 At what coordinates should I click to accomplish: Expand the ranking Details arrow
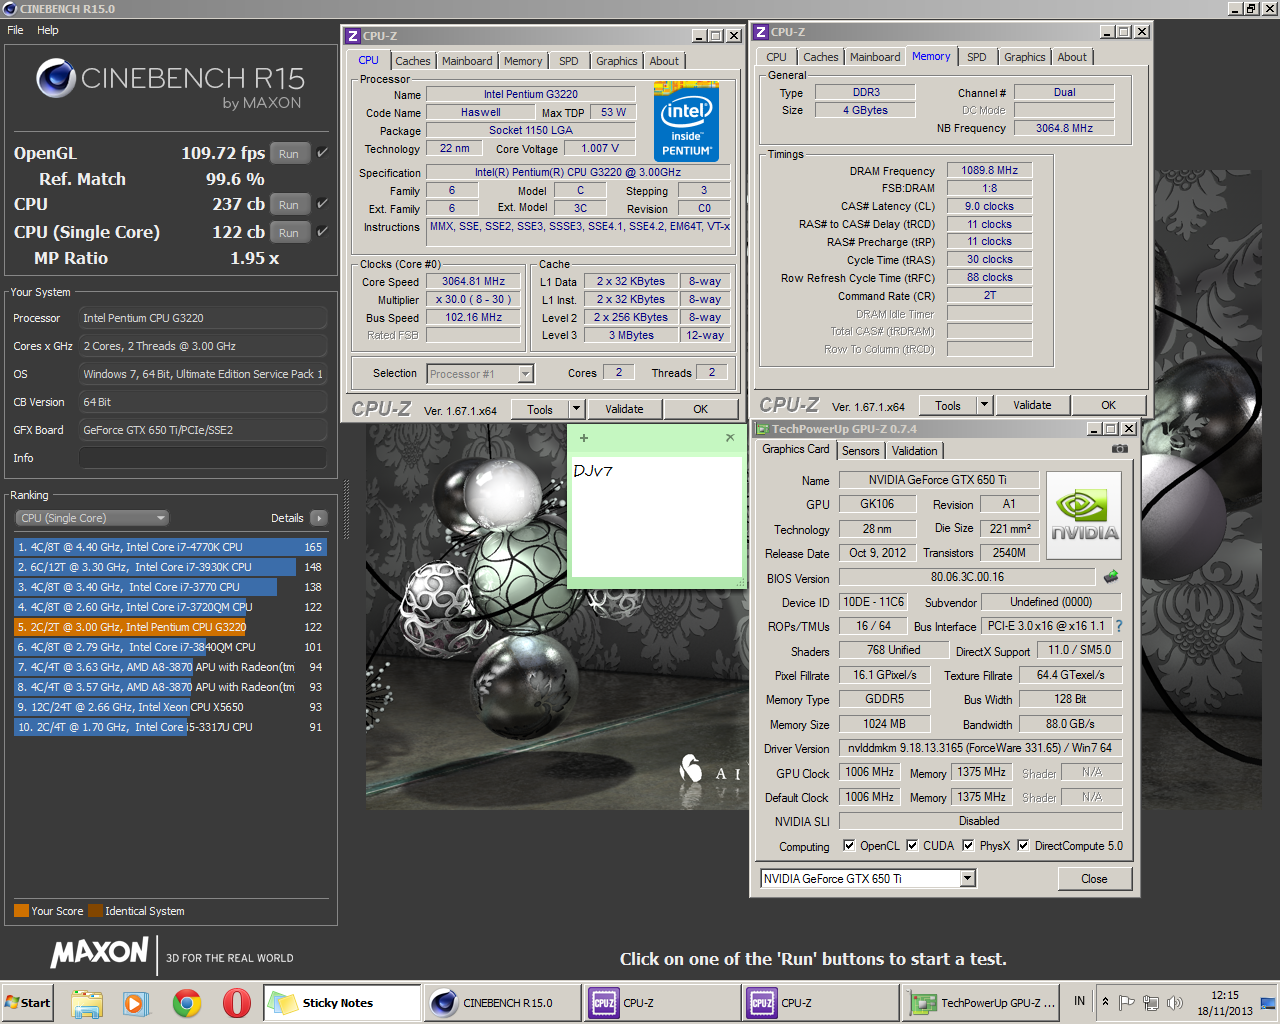319,518
